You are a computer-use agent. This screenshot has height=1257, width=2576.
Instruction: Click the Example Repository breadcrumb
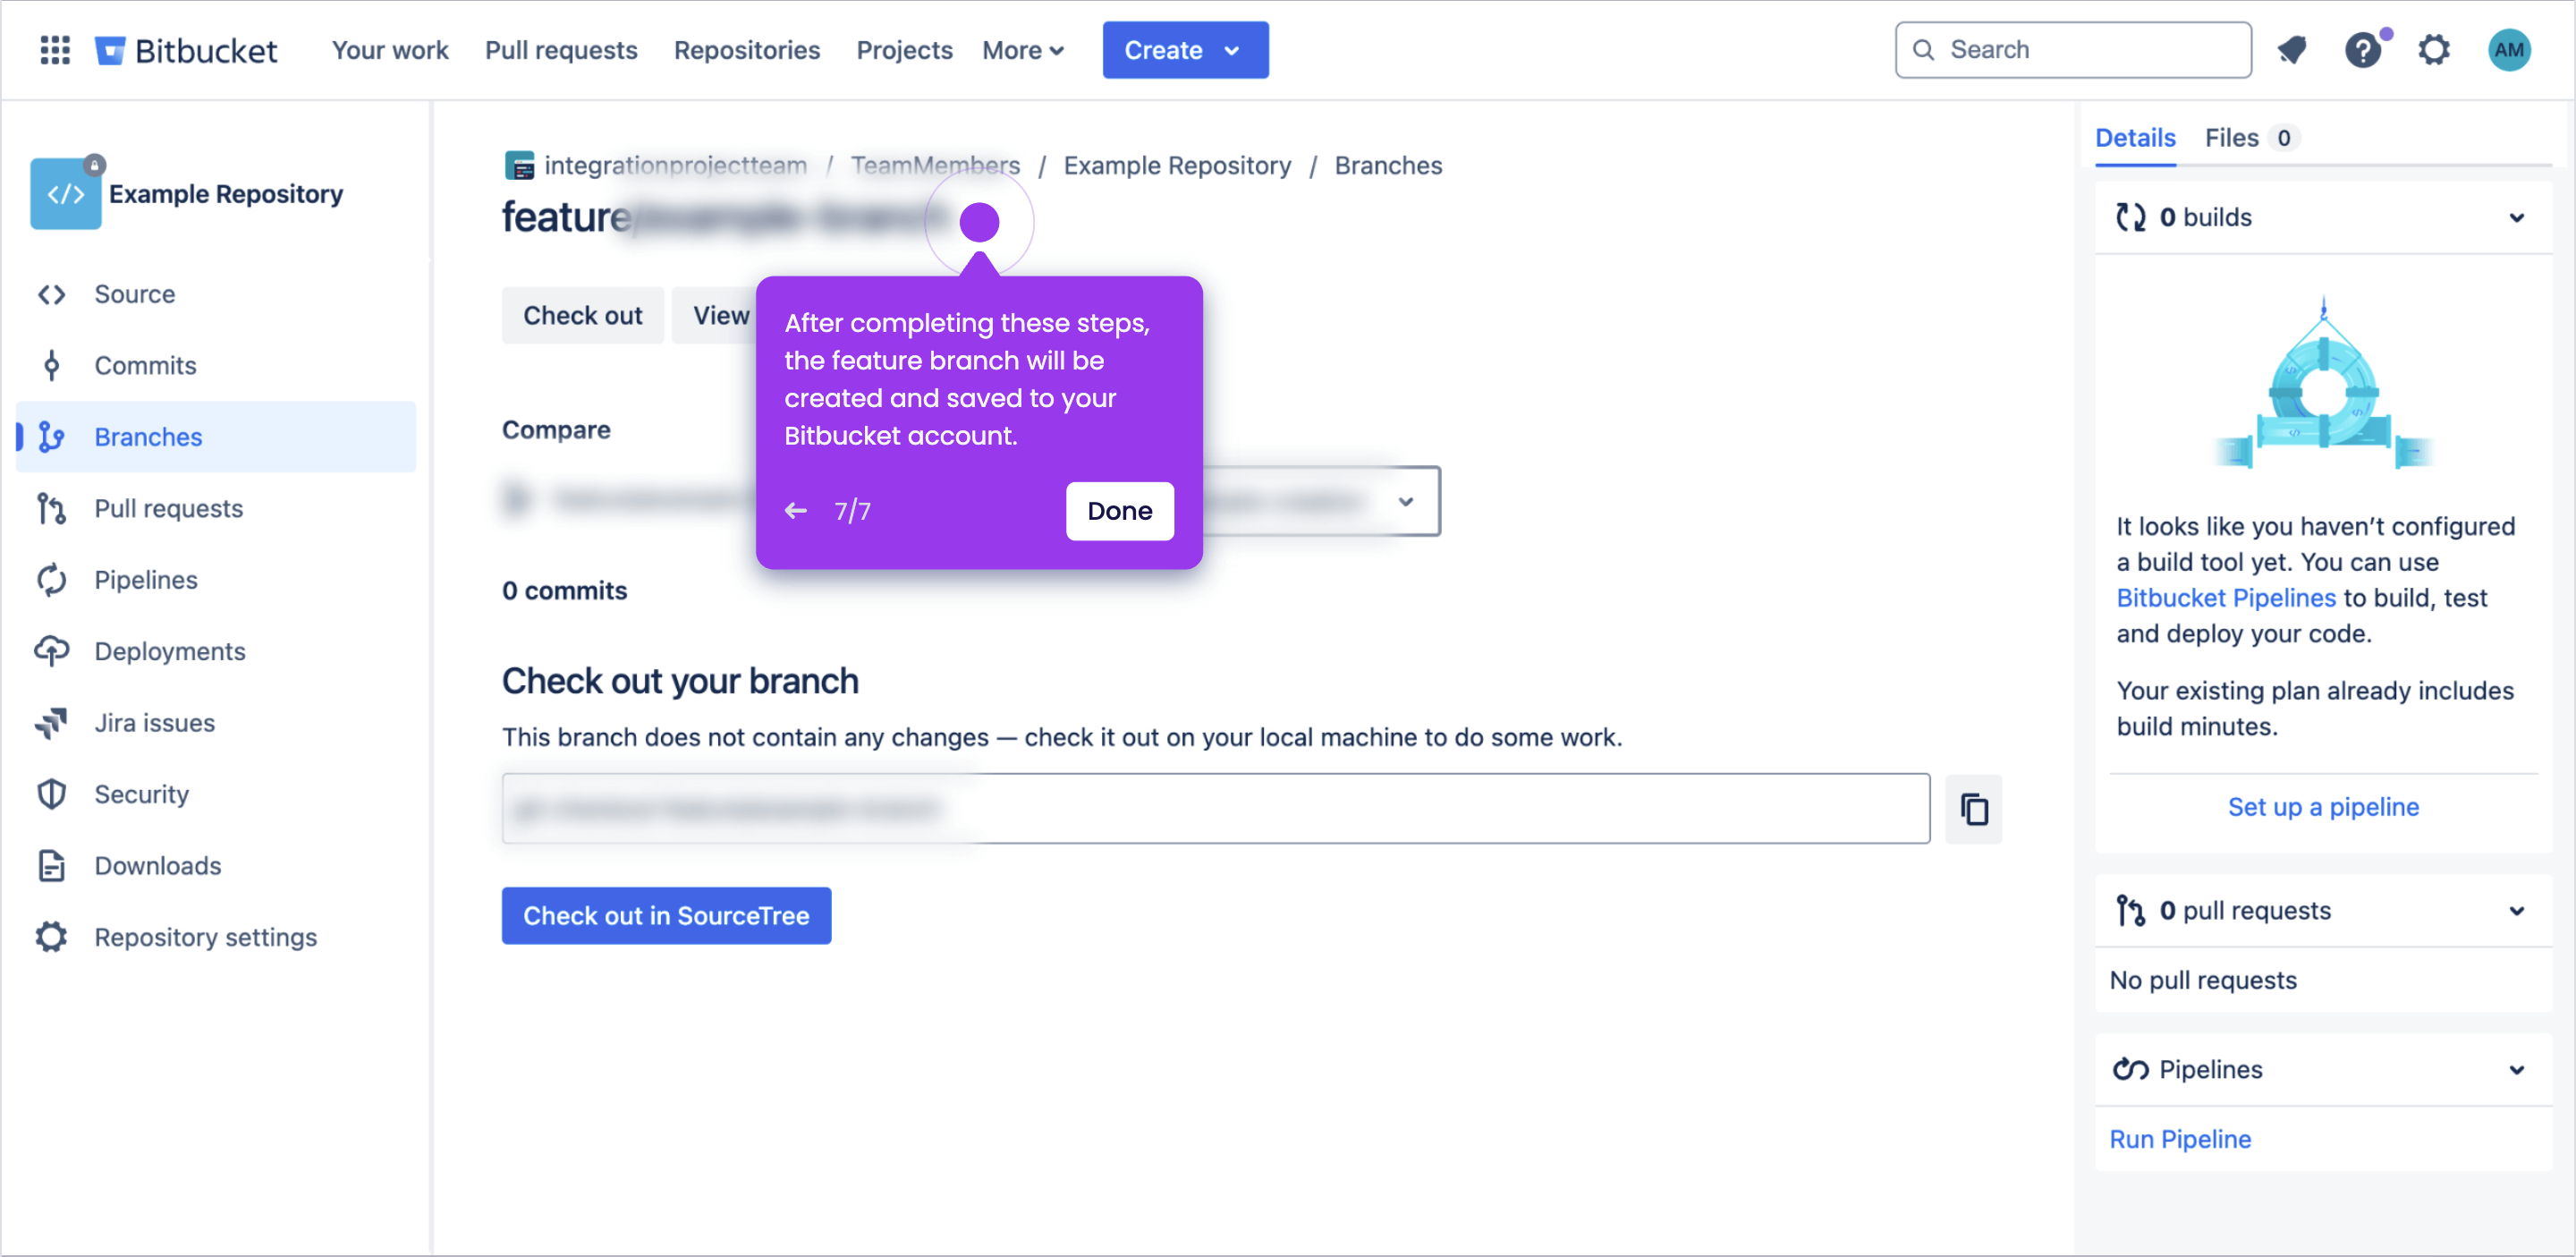1176,165
